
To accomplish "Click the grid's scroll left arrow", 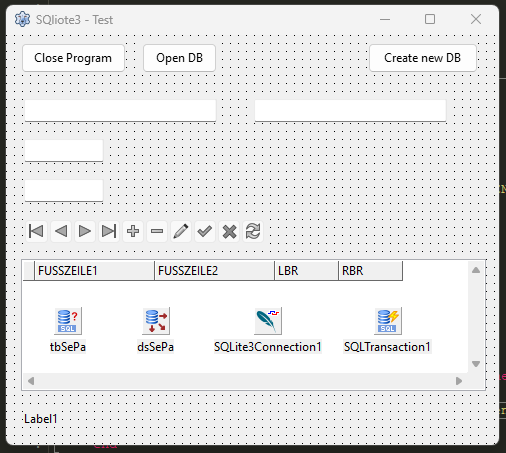I will click(31, 381).
